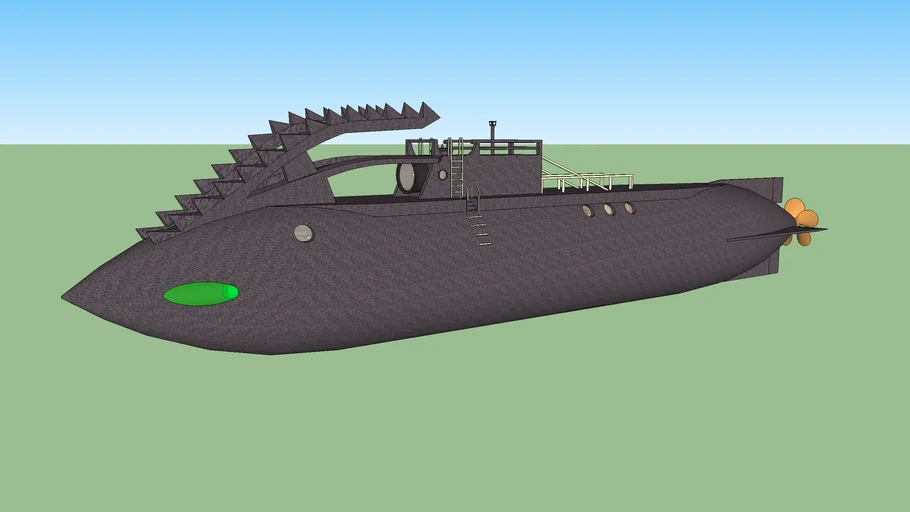Select the rightmost of three small hull portholes
Image resolution: width=910 pixels, height=512 pixels.
[629, 208]
